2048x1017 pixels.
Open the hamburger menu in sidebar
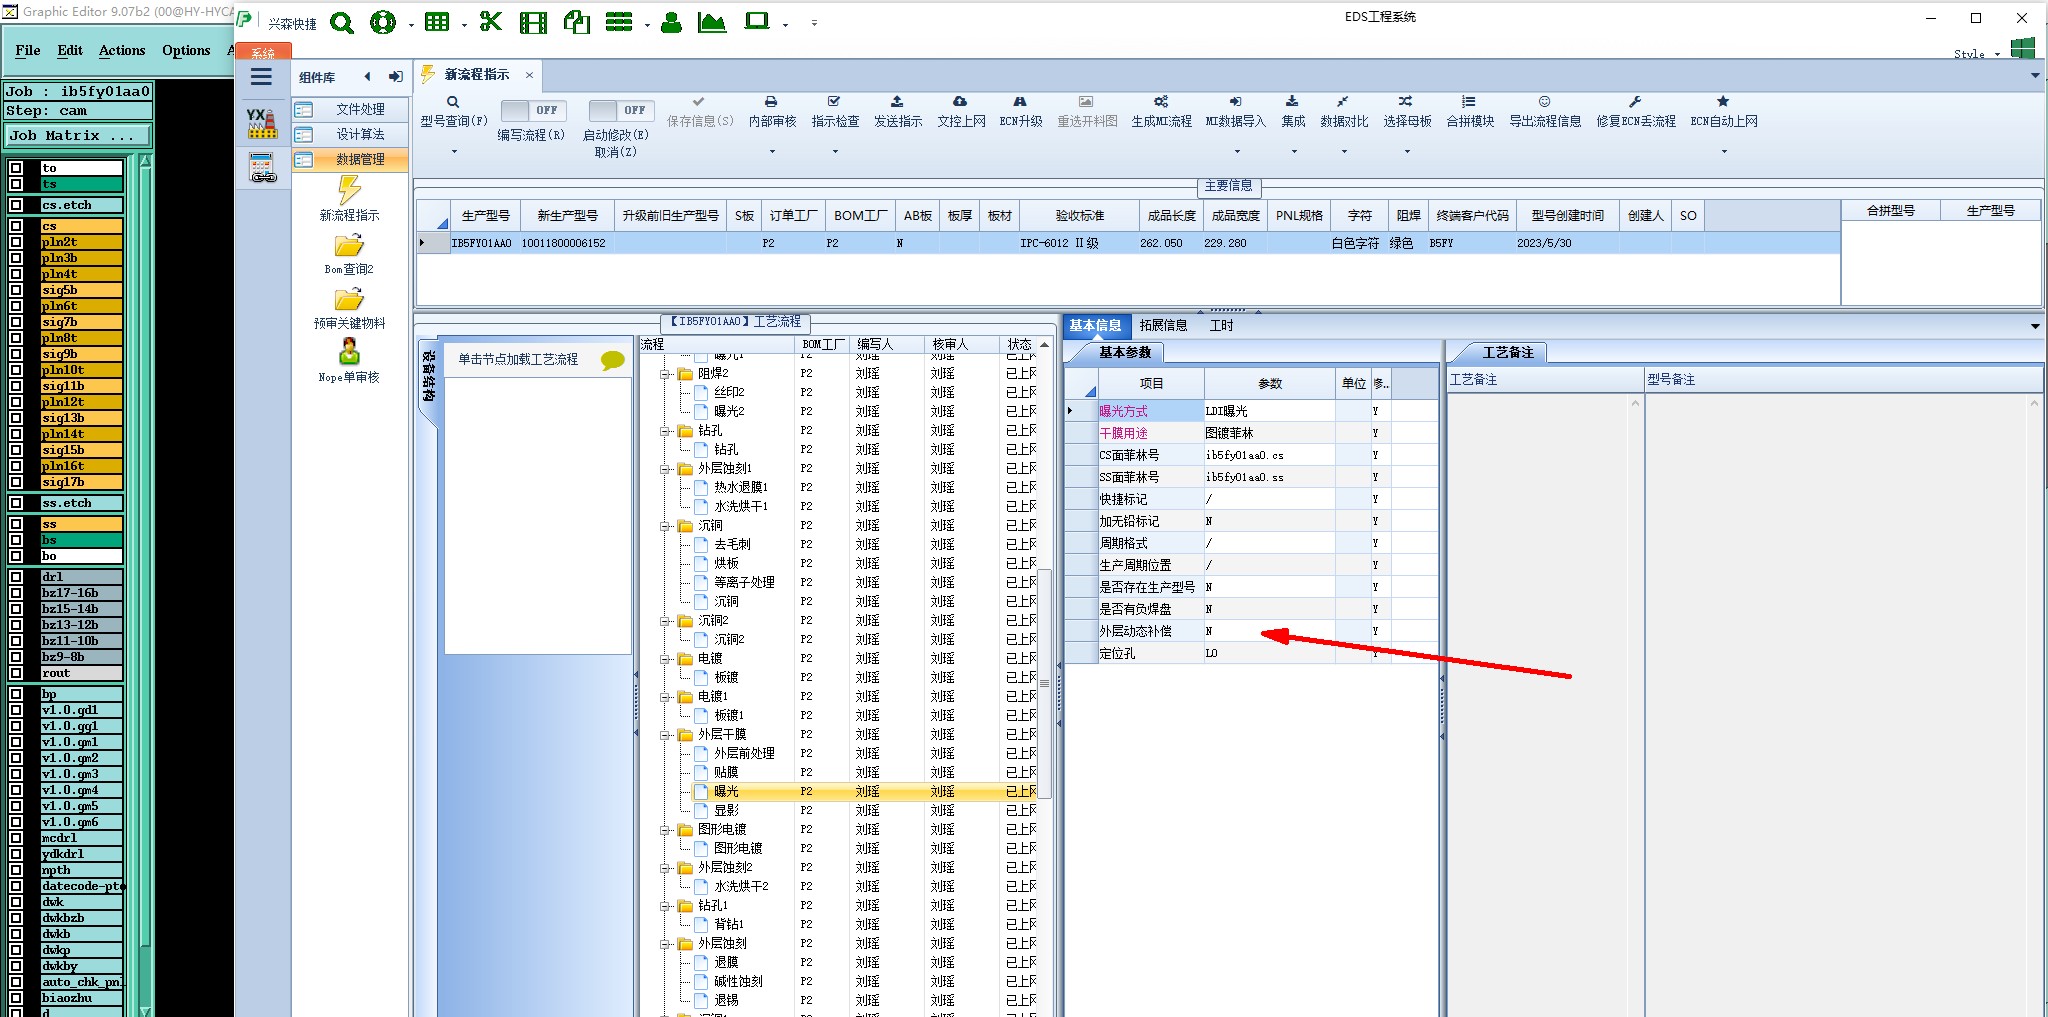(x=261, y=77)
